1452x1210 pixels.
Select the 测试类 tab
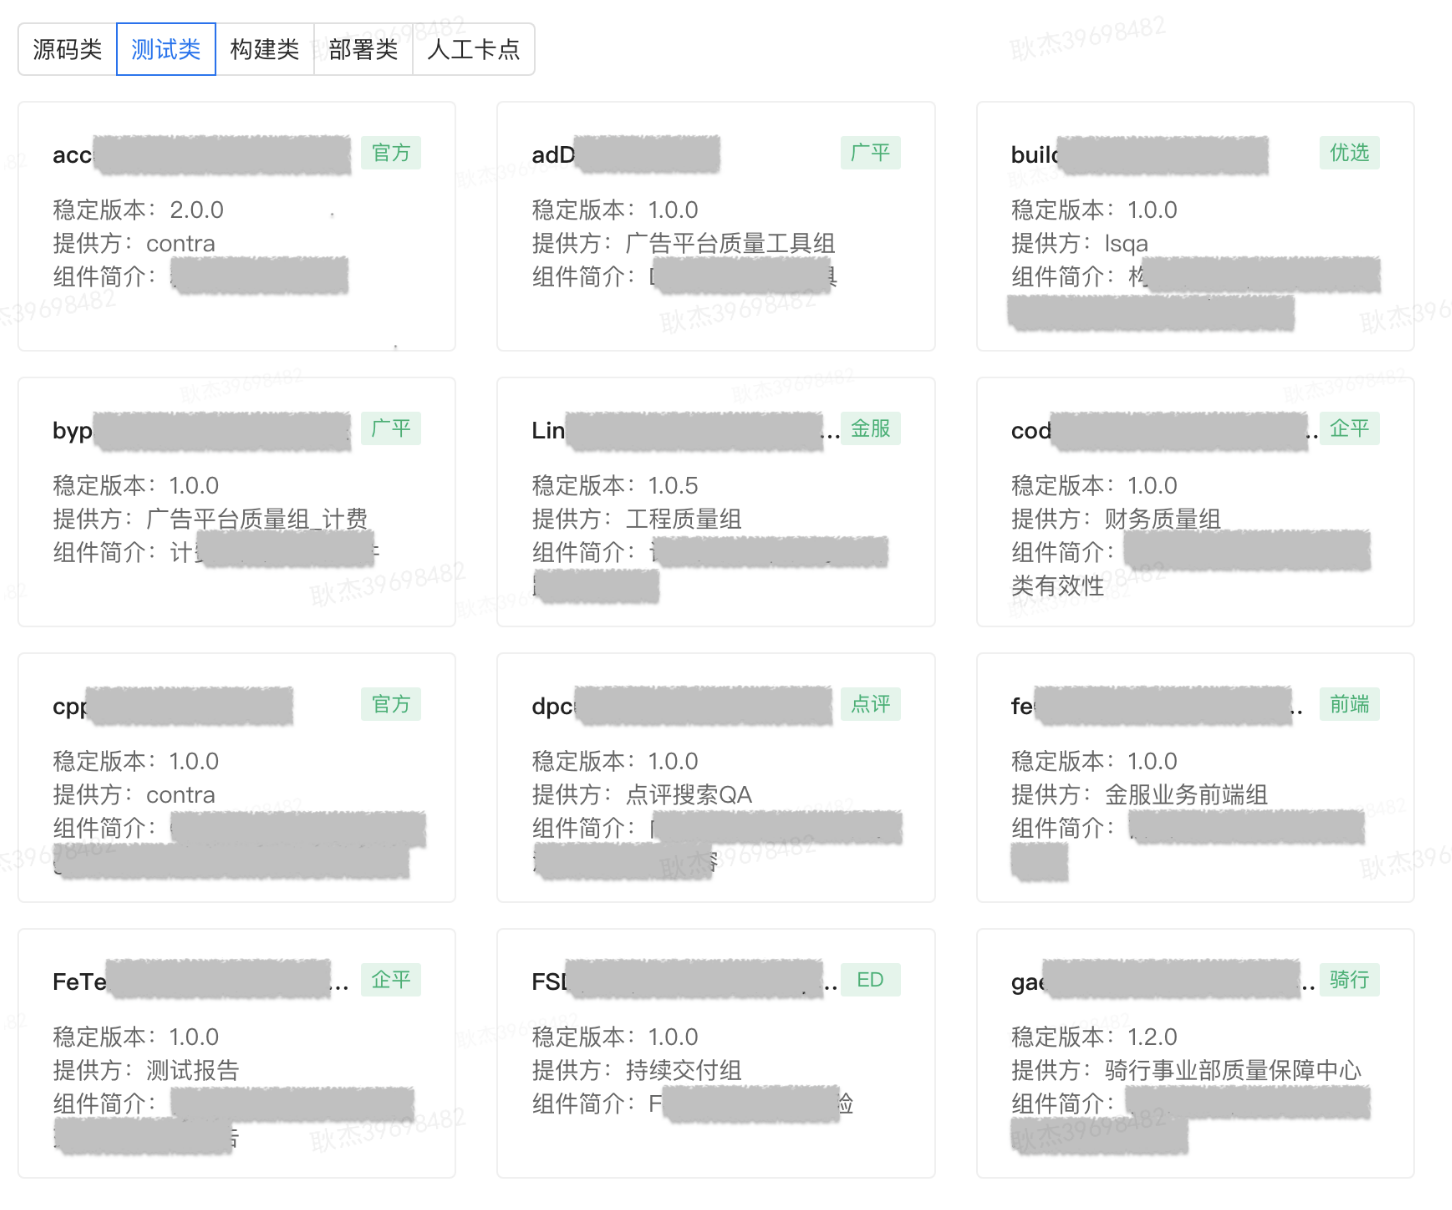point(166,48)
